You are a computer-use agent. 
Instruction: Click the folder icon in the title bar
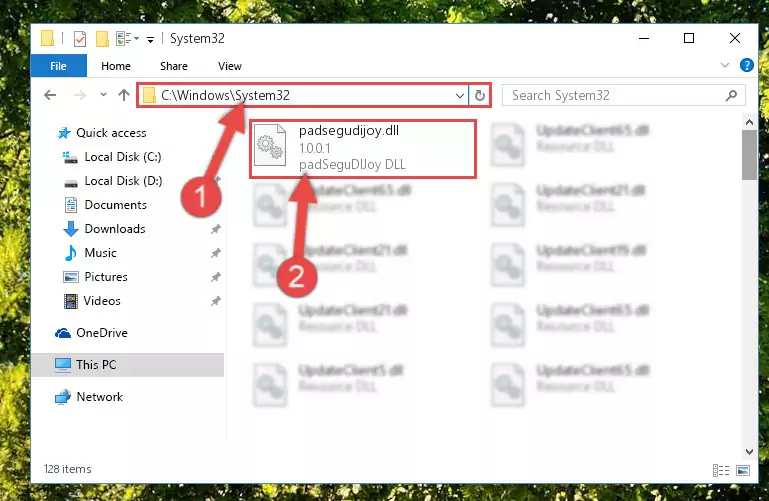pos(47,38)
